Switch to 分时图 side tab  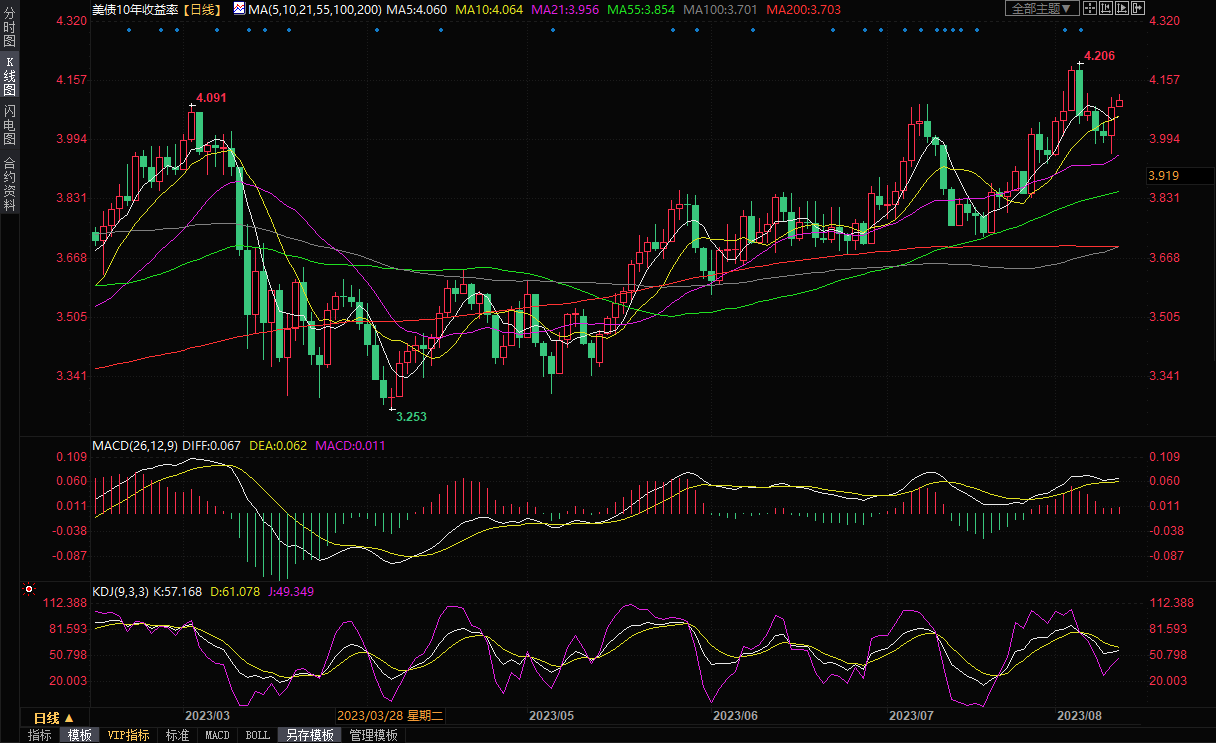coord(9,33)
